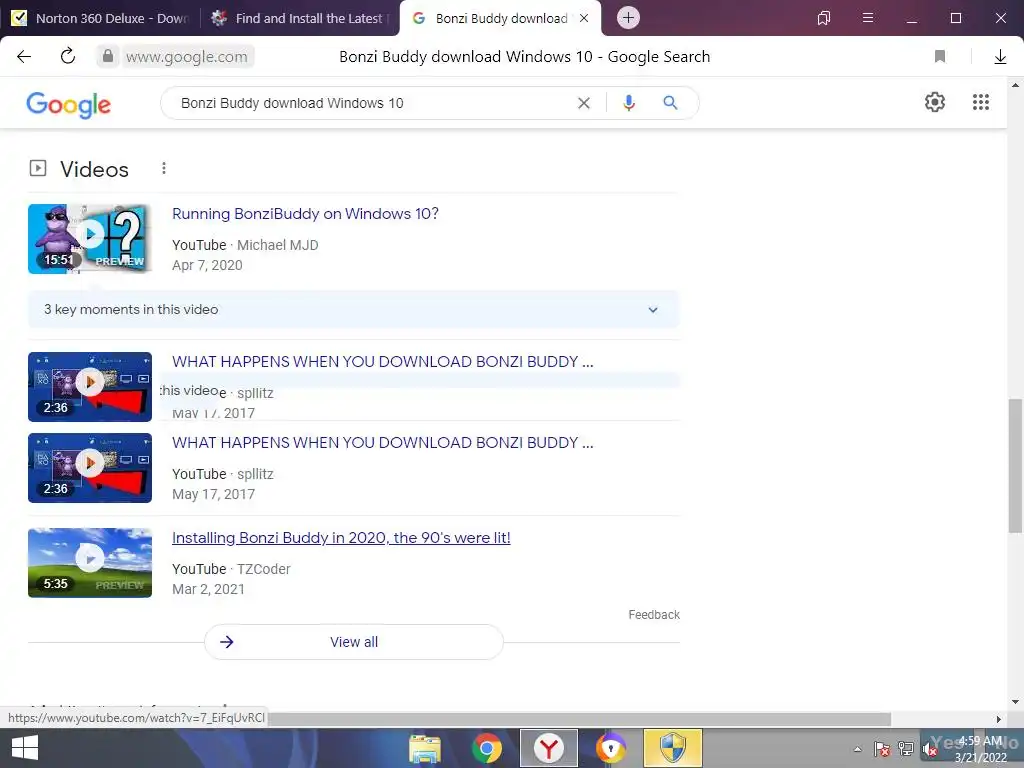Open the Google apps grid
This screenshot has width=1024, height=768.
(980, 102)
